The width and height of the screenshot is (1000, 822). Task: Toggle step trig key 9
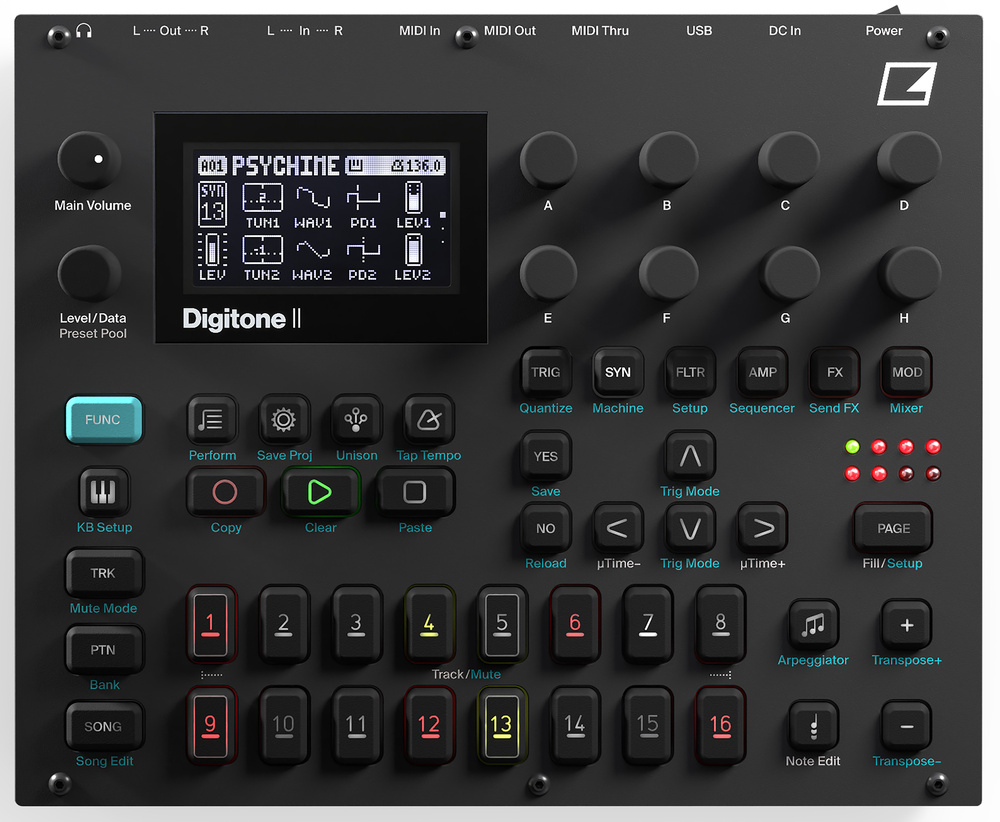[x=211, y=726]
